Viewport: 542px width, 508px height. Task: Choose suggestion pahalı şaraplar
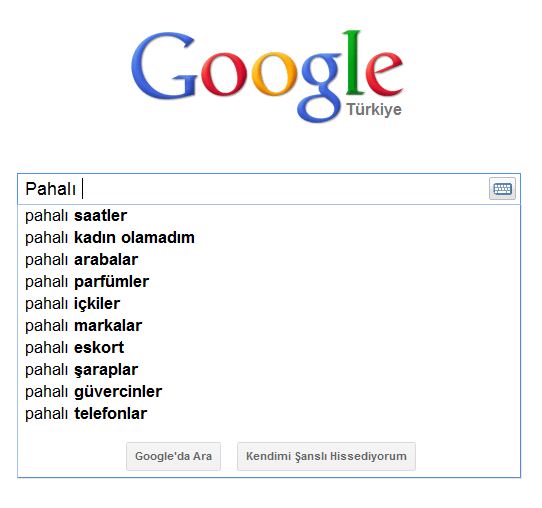click(x=269, y=370)
